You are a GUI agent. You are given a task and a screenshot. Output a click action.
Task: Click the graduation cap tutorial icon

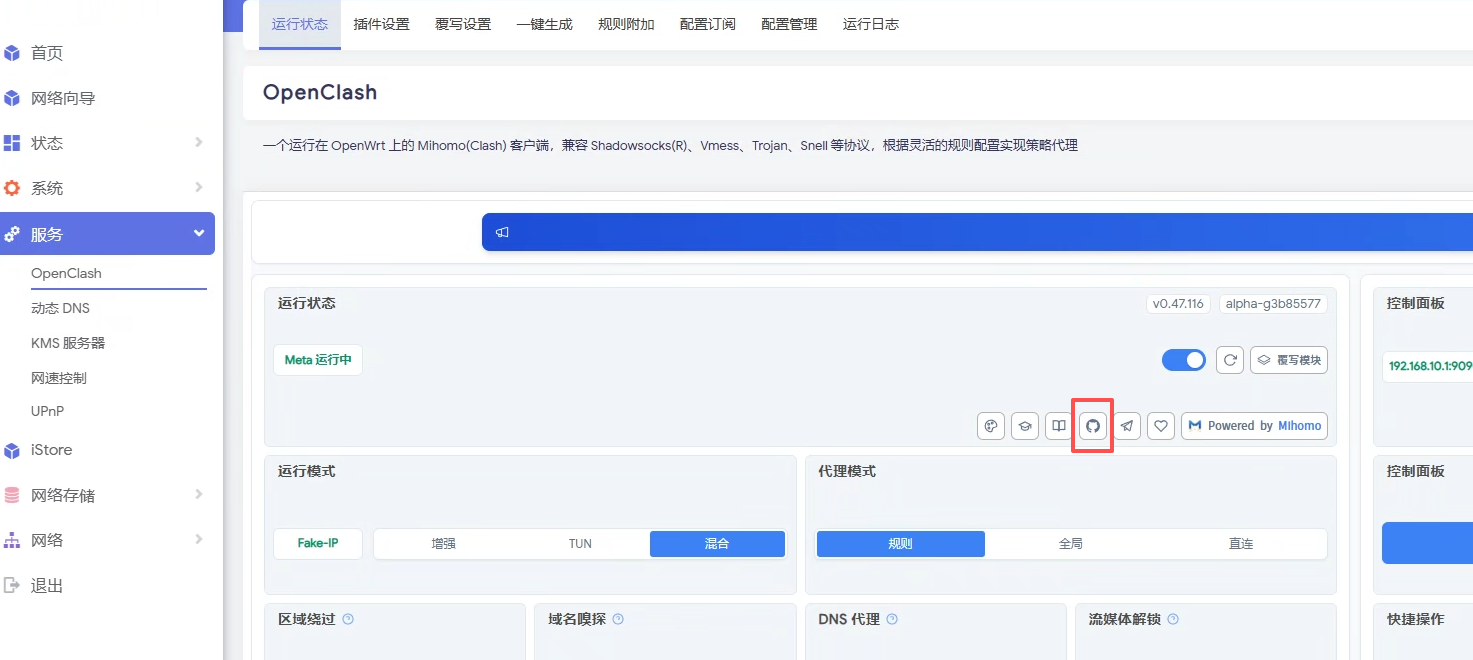point(1025,426)
